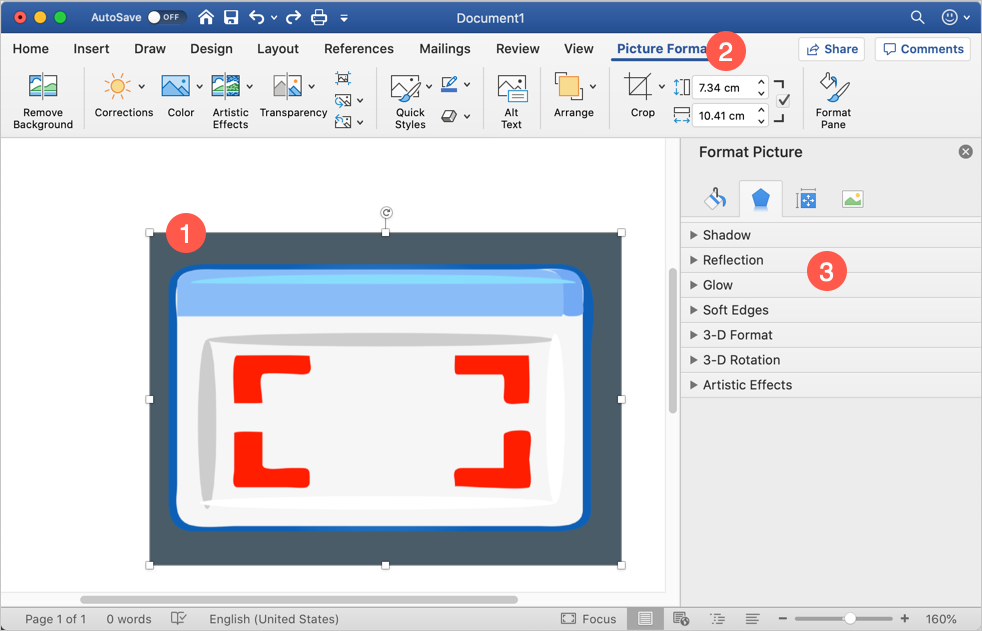Viewport: 982px width, 631px height.
Task: Click the Quick Styles icon
Action: pos(407,88)
